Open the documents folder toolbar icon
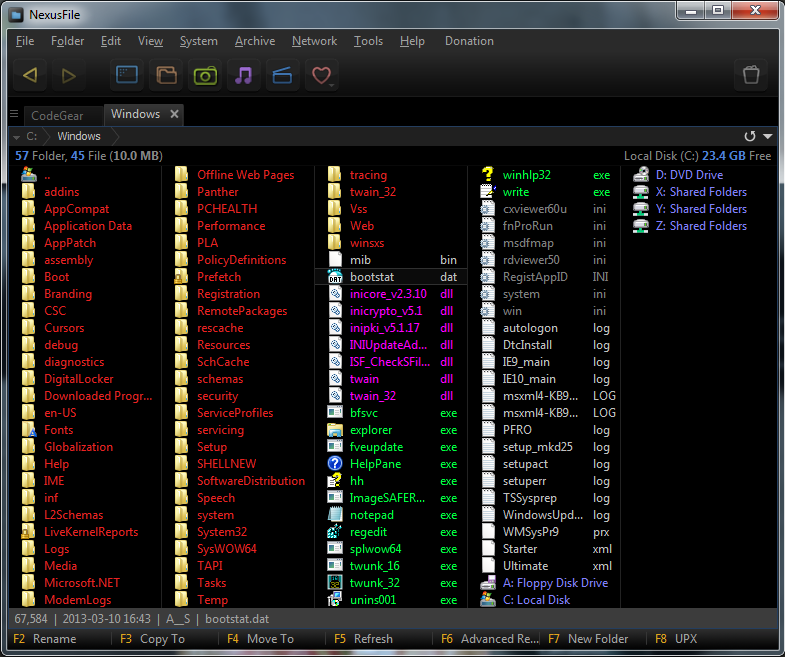This screenshot has width=785, height=657. 166,76
